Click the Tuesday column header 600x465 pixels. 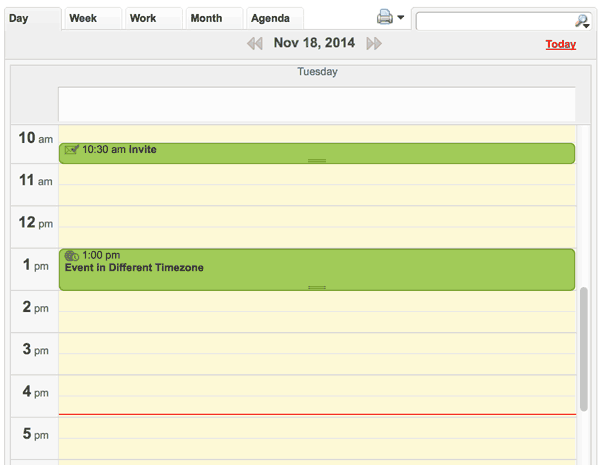tap(317, 72)
